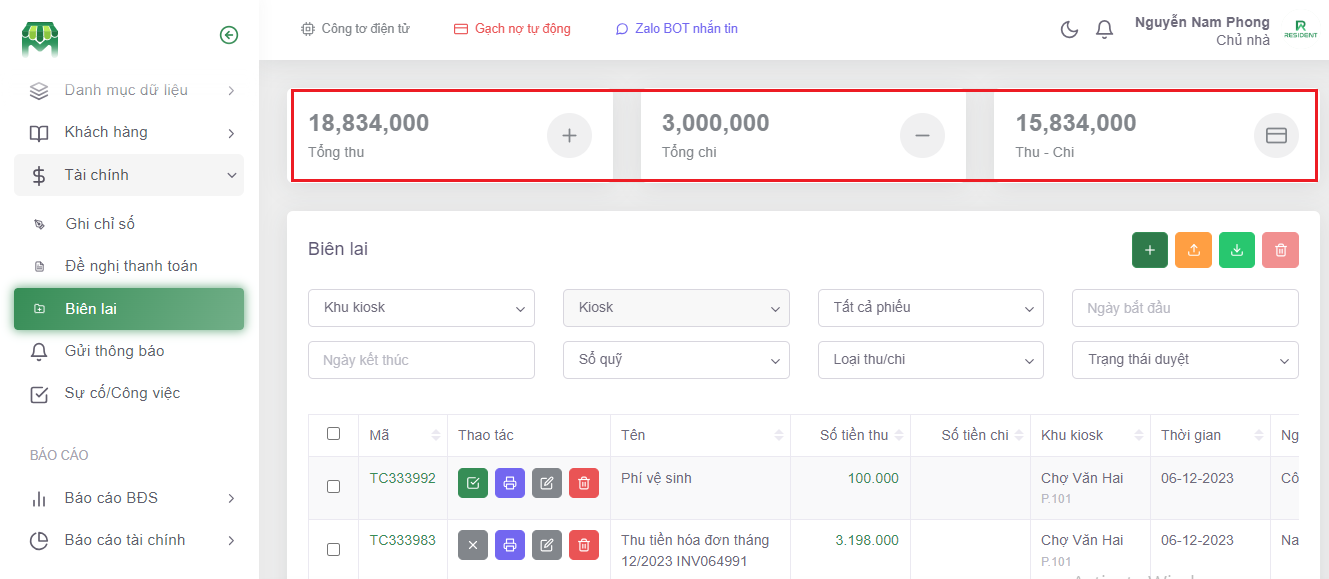Click the orange upload icon button
This screenshot has width=1329, height=579.
tap(1193, 250)
